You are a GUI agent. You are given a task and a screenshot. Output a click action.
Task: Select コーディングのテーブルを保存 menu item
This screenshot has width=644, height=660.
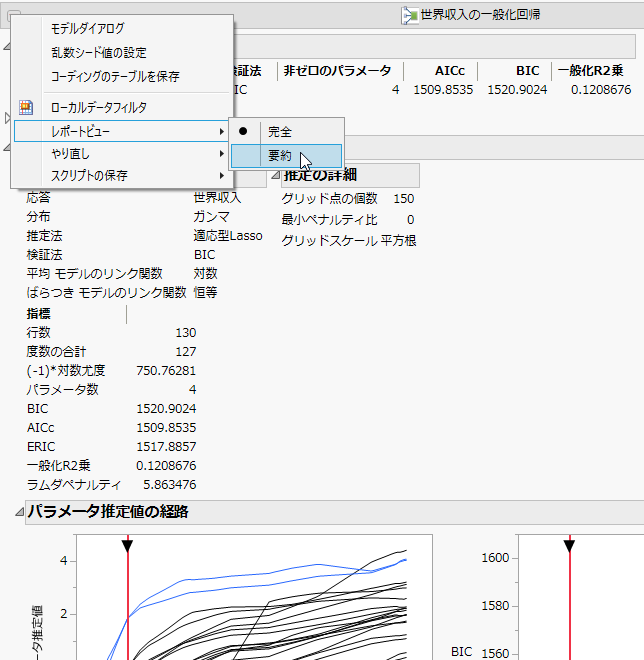coord(115,76)
